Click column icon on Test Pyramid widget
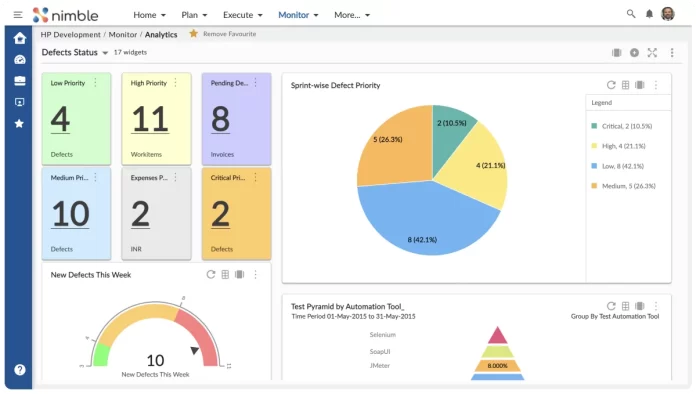The image size is (696, 394). [640, 306]
